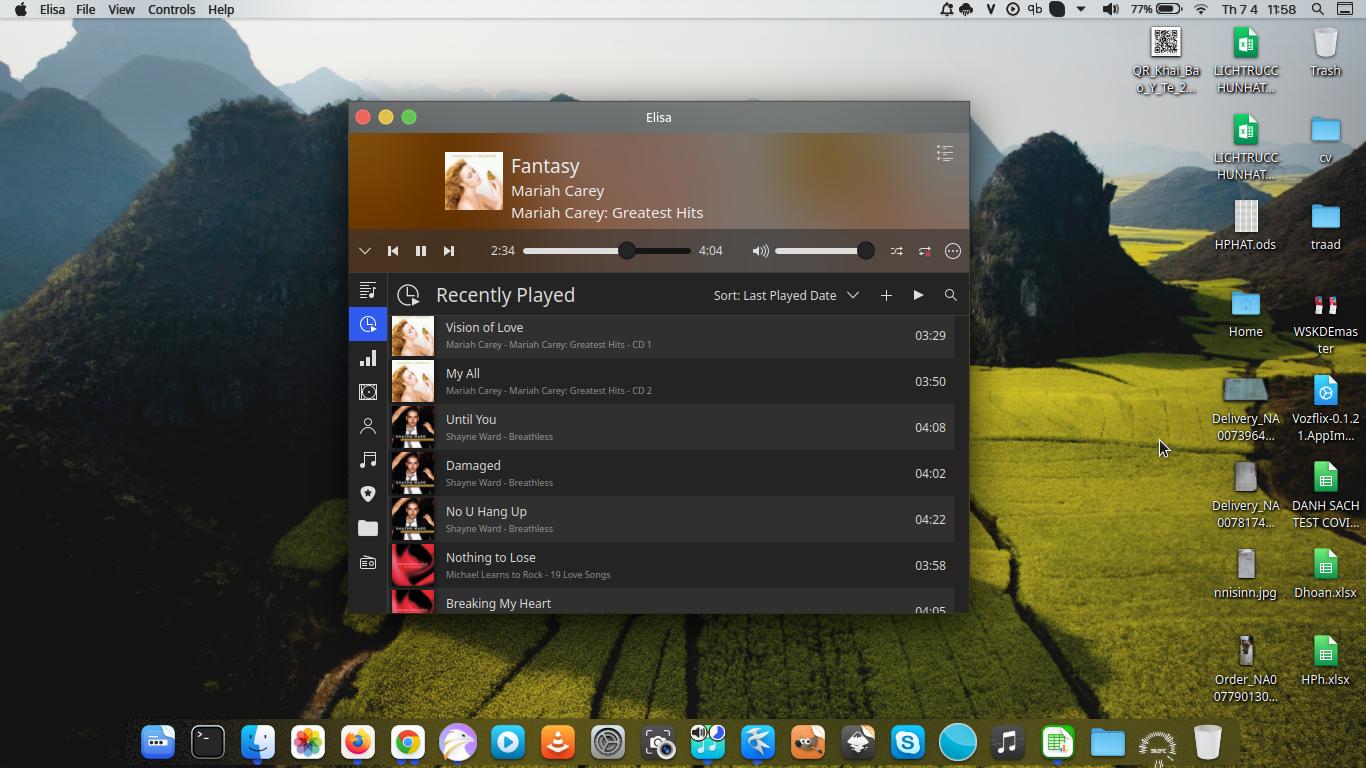
Task: Select the Trash icon on the desktop
Action: [x=1325, y=52]
